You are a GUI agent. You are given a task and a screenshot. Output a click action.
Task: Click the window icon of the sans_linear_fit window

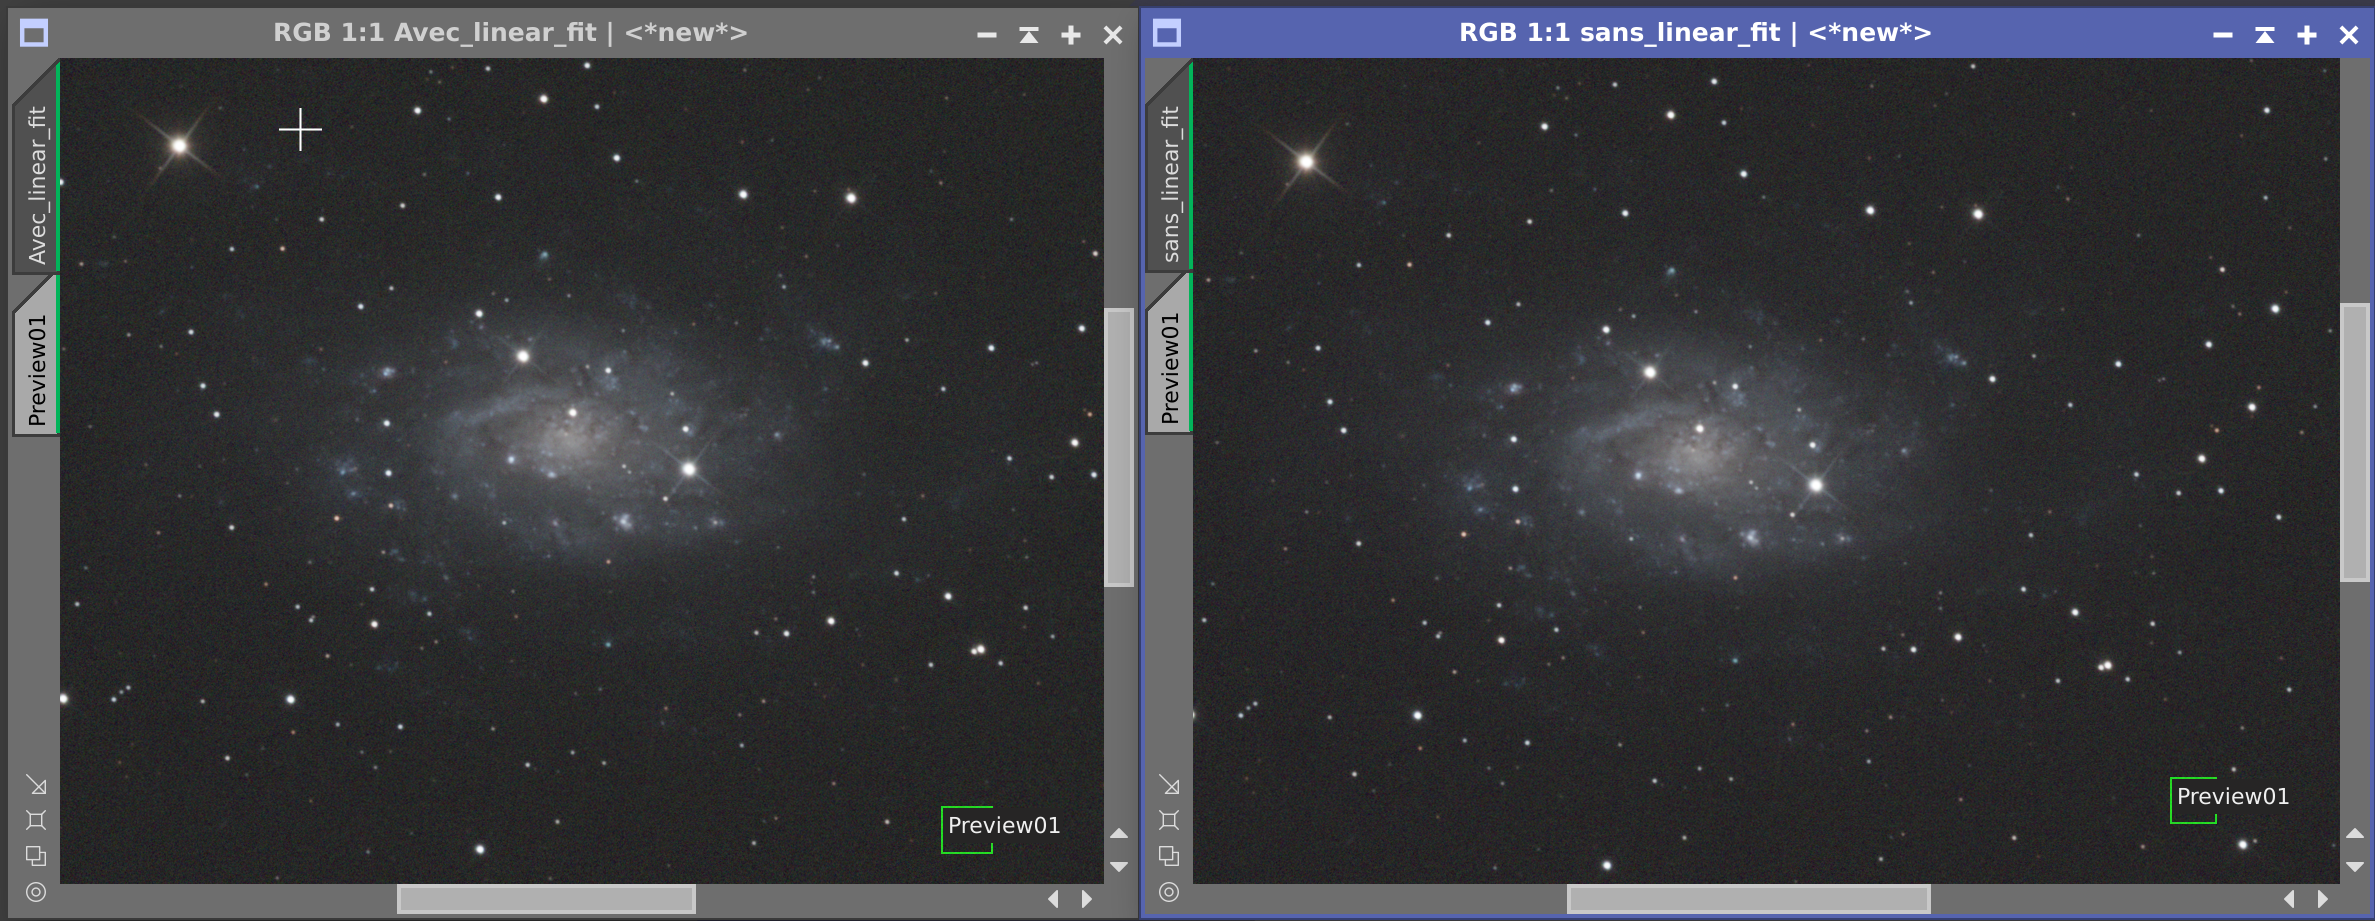point(1167,34)
